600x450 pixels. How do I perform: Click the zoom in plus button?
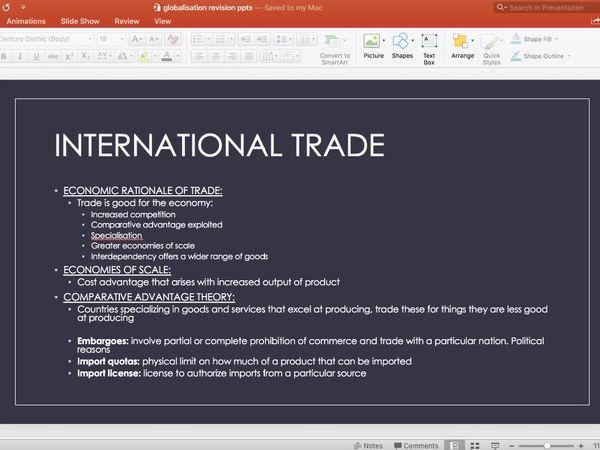(581, 446)
